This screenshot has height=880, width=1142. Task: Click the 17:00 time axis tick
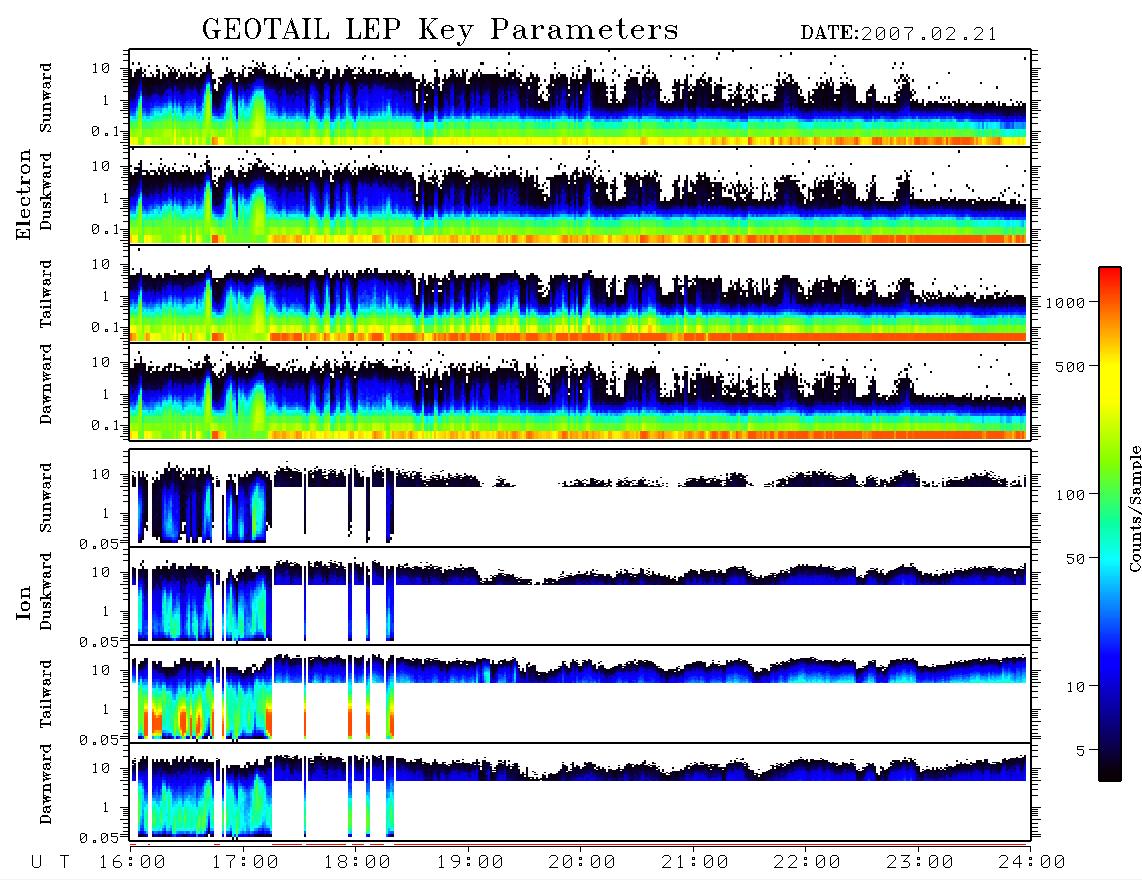click(x=245, y=863)
